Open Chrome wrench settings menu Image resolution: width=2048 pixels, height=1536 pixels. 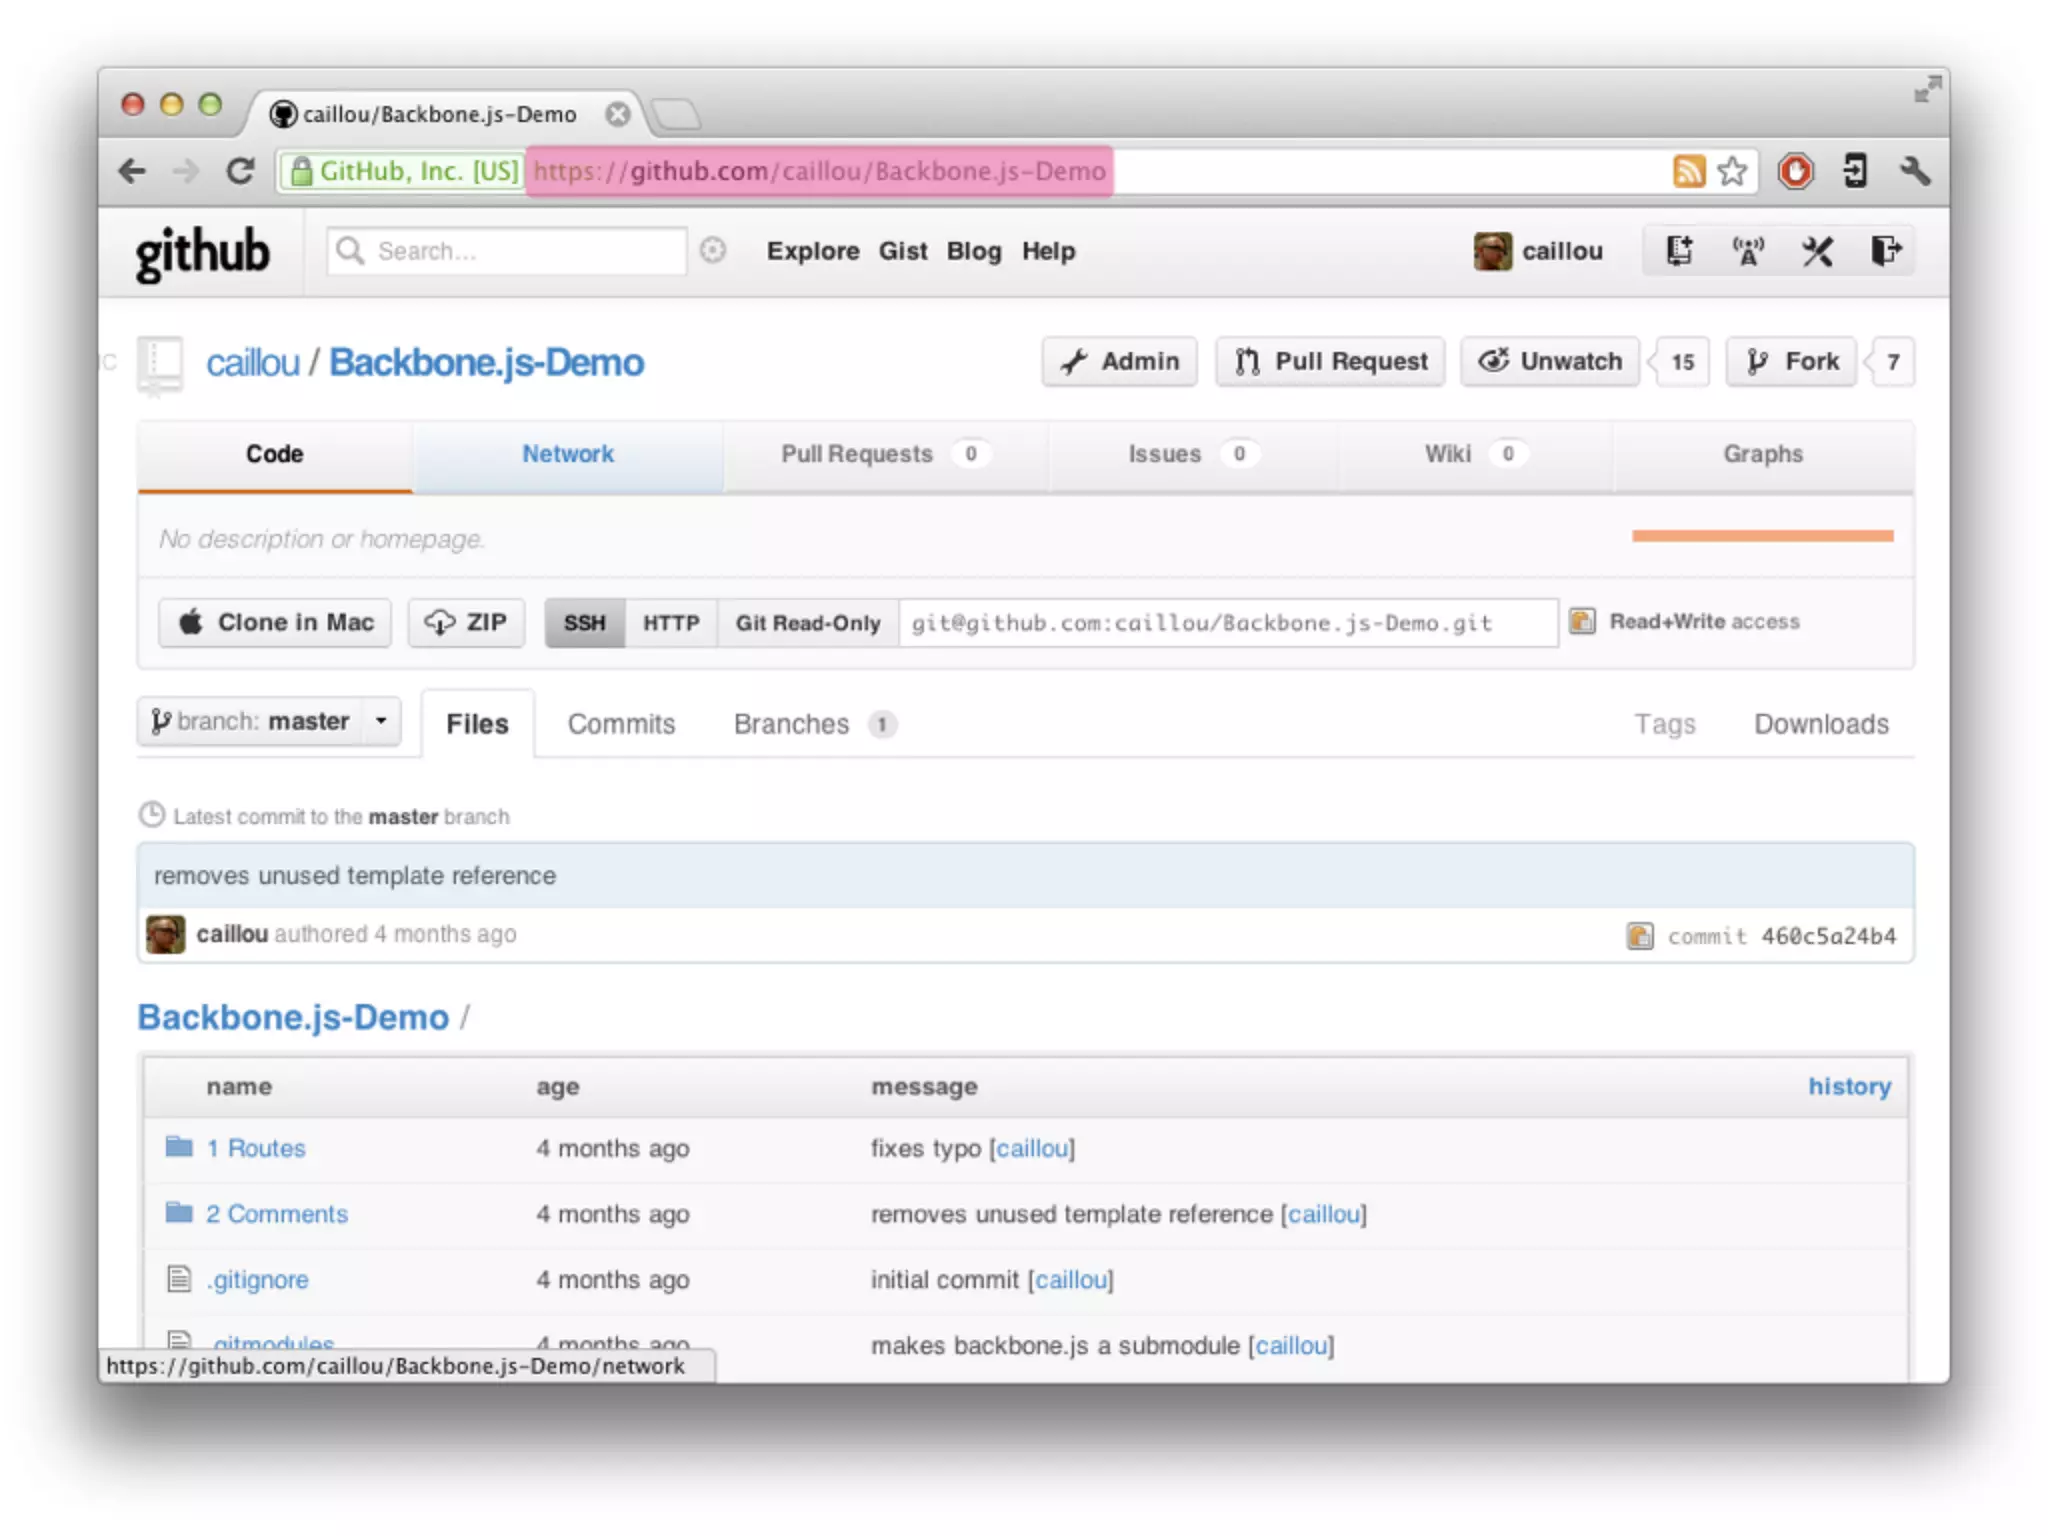1915,171
